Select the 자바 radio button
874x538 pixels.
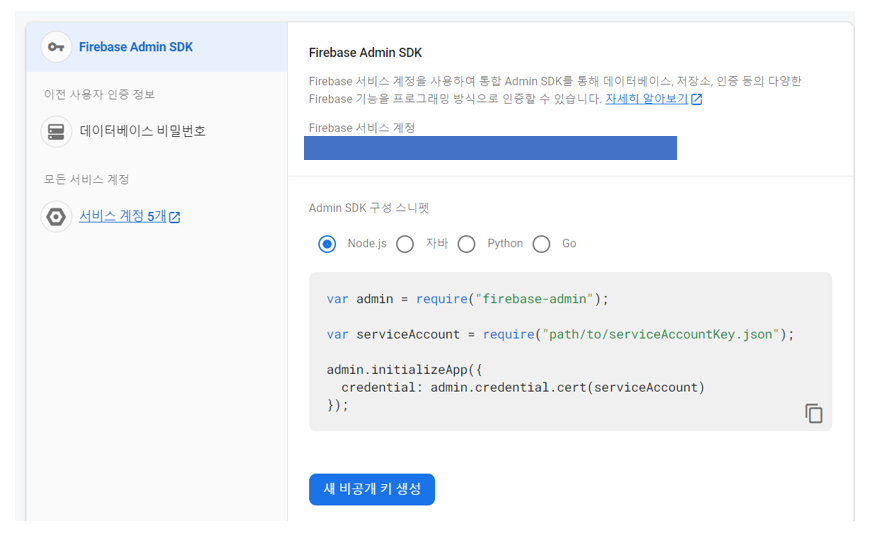click(405, 244)
